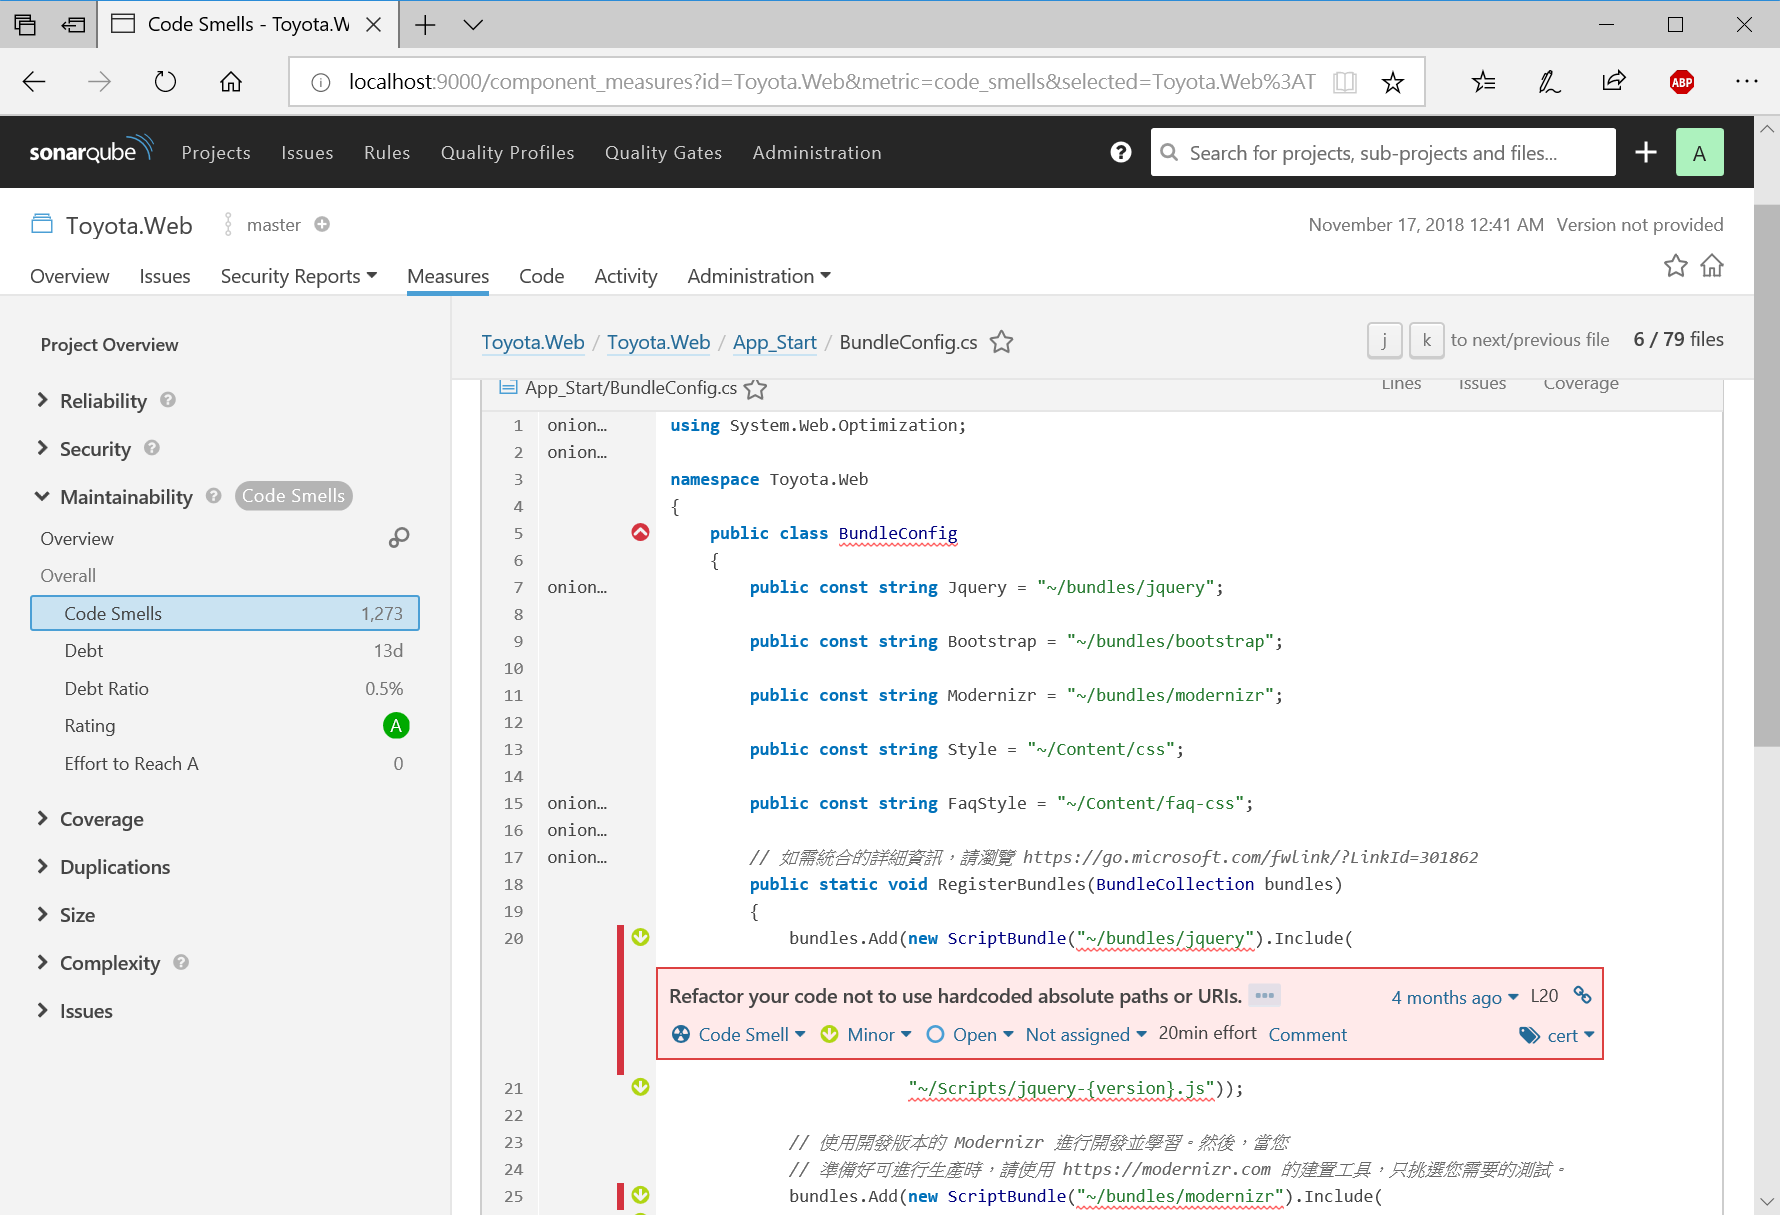Open the reading view icon in address bar
Image resolution: width=1780 pixels, height=1215 pixels.
coord(1345,82)
